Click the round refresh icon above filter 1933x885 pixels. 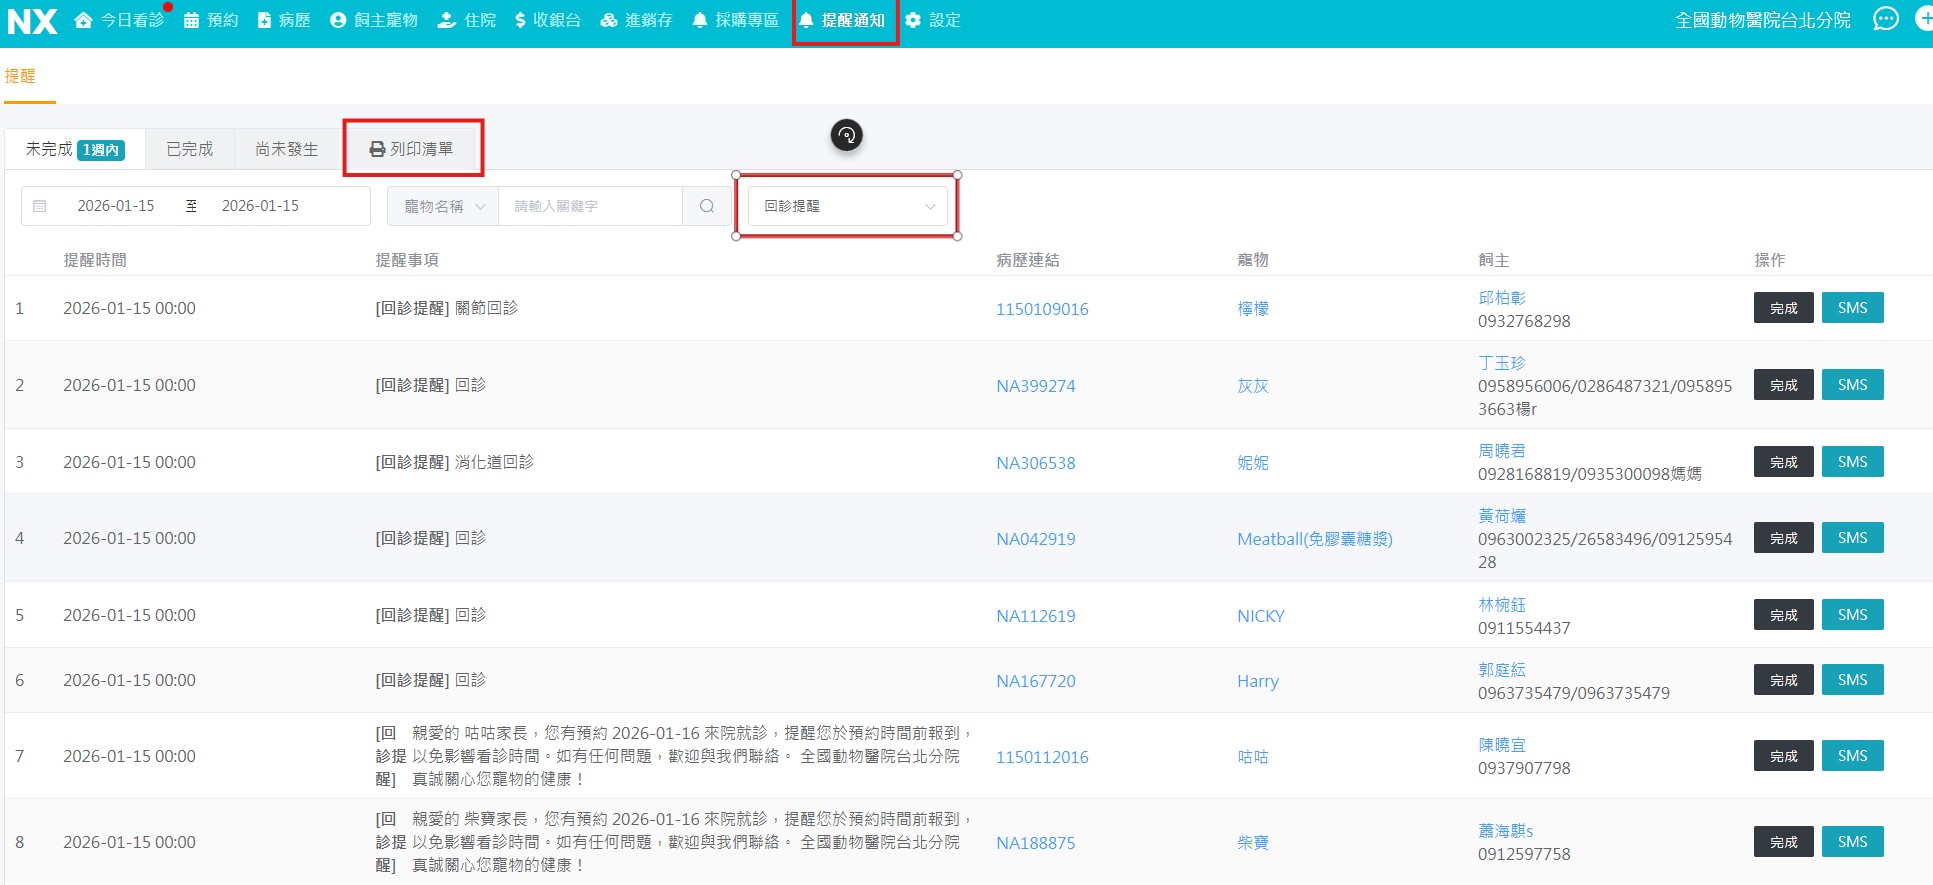(x=846, y=135)
